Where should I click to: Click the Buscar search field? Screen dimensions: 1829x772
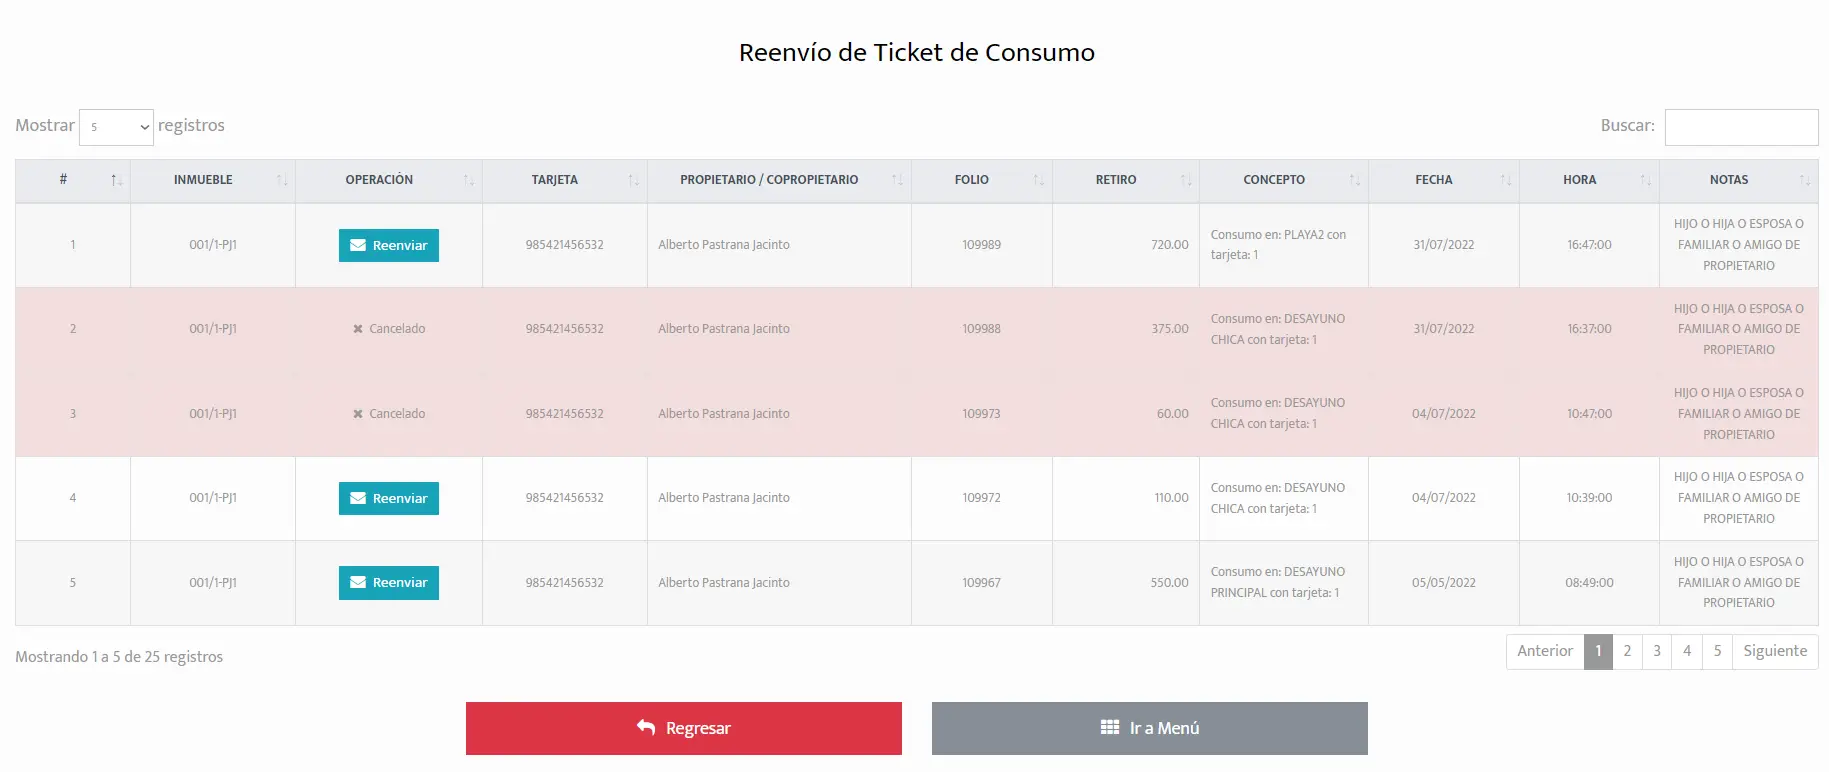coord(1741,127)
